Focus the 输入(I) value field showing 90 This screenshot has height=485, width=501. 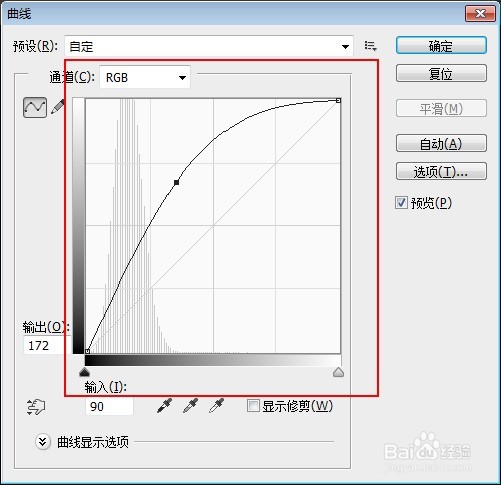coord(109,406)
